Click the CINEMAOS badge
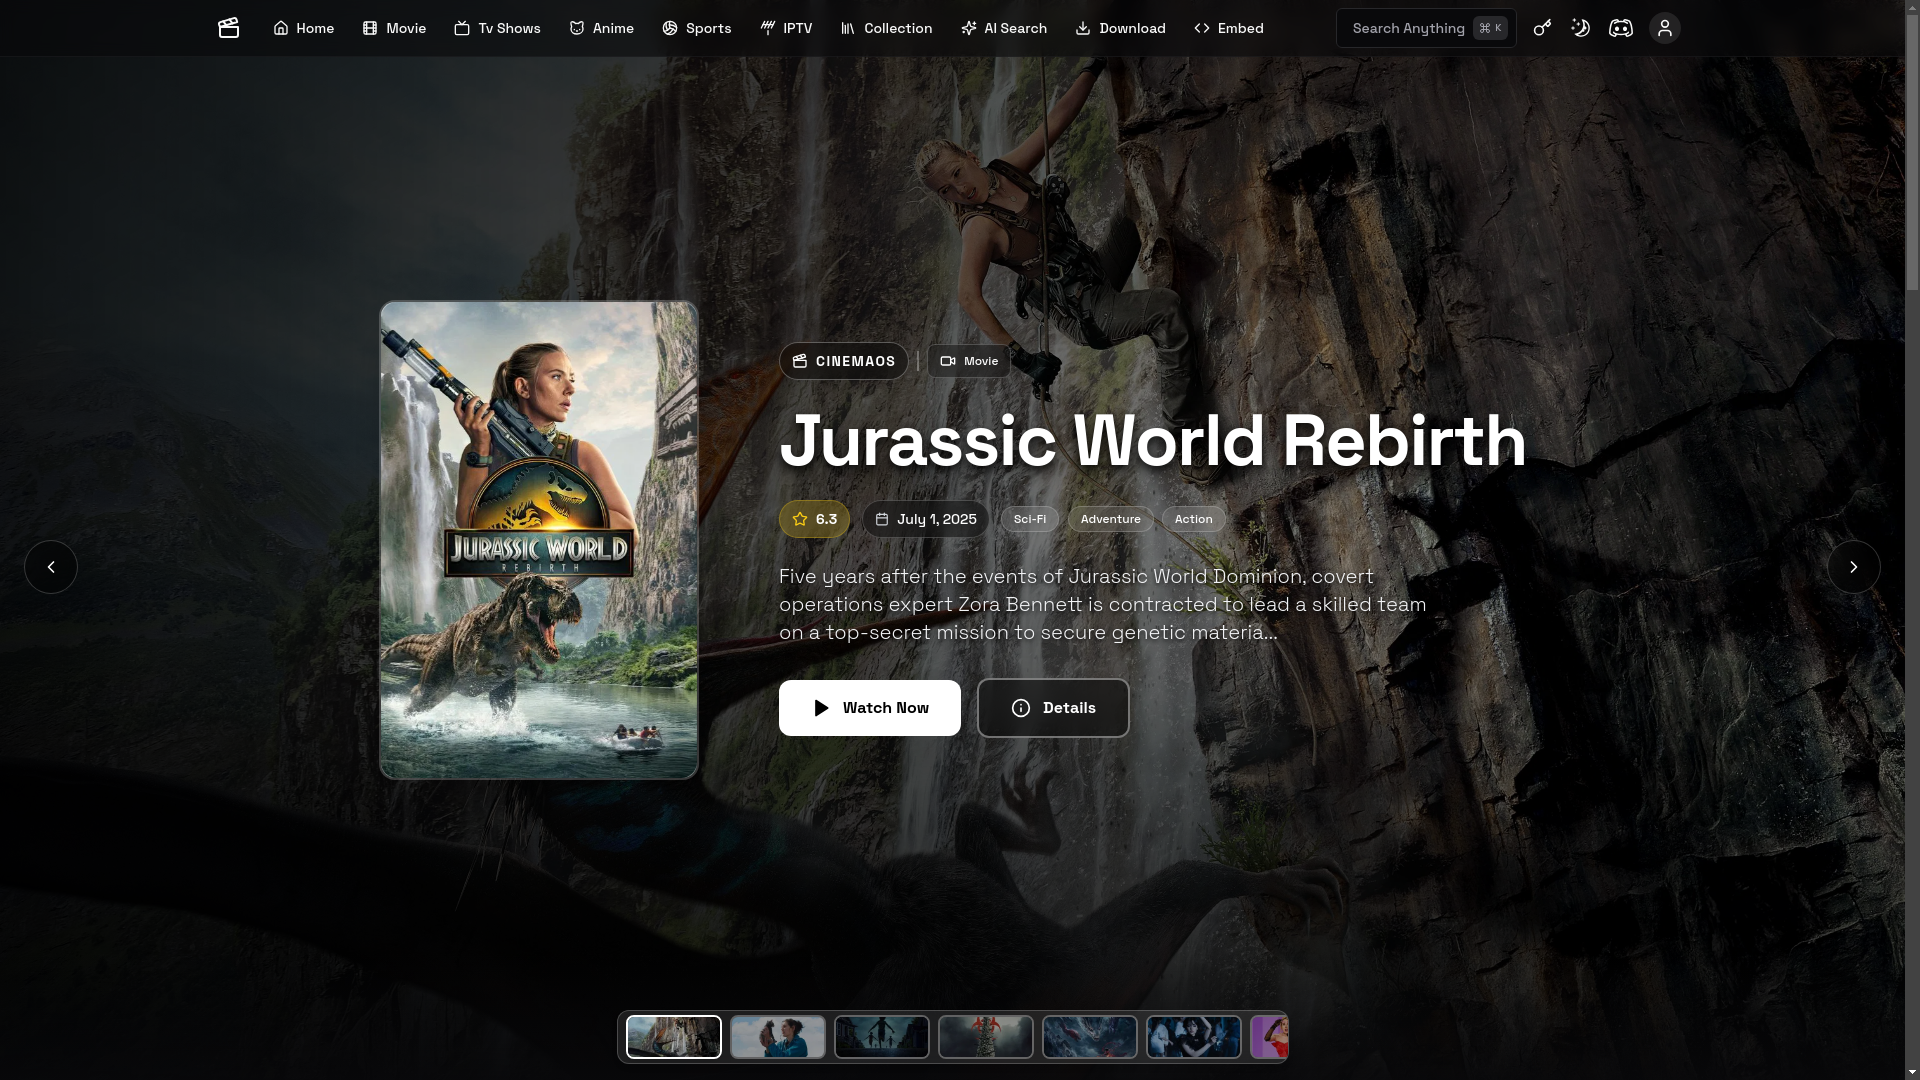1920x1080 pixels. 844,361
